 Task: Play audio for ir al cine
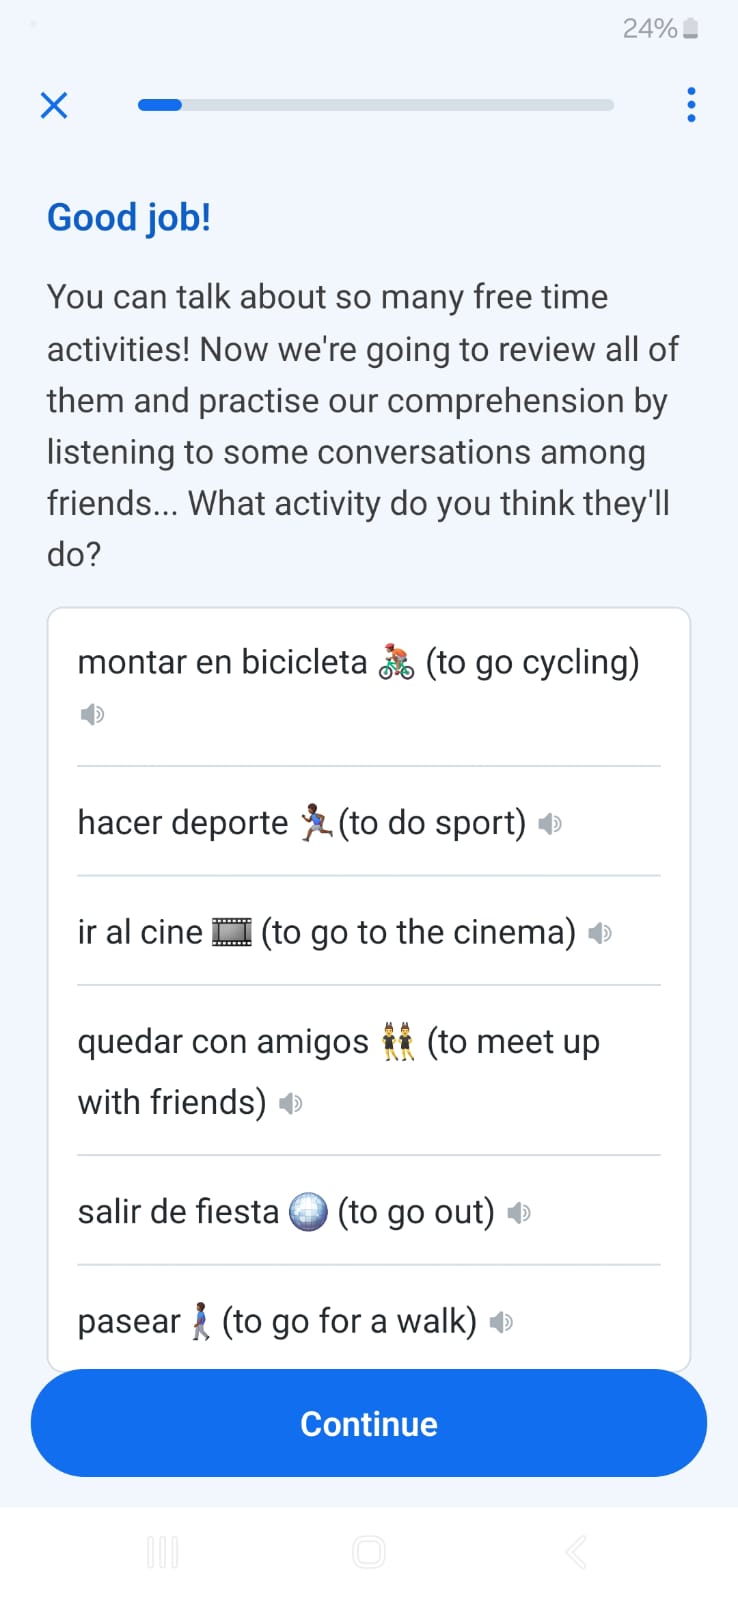coord(600,933)
